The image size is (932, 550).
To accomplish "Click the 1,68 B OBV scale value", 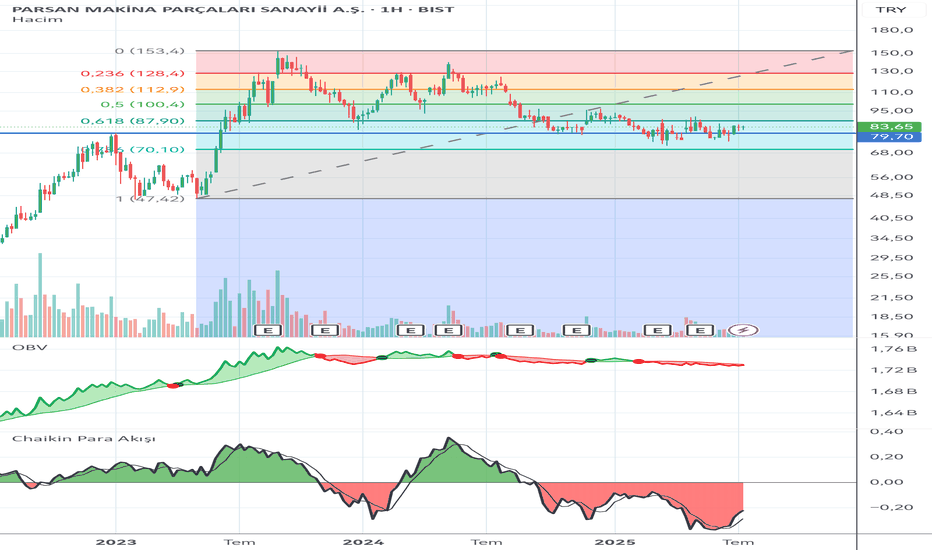I will pos(893,392).
